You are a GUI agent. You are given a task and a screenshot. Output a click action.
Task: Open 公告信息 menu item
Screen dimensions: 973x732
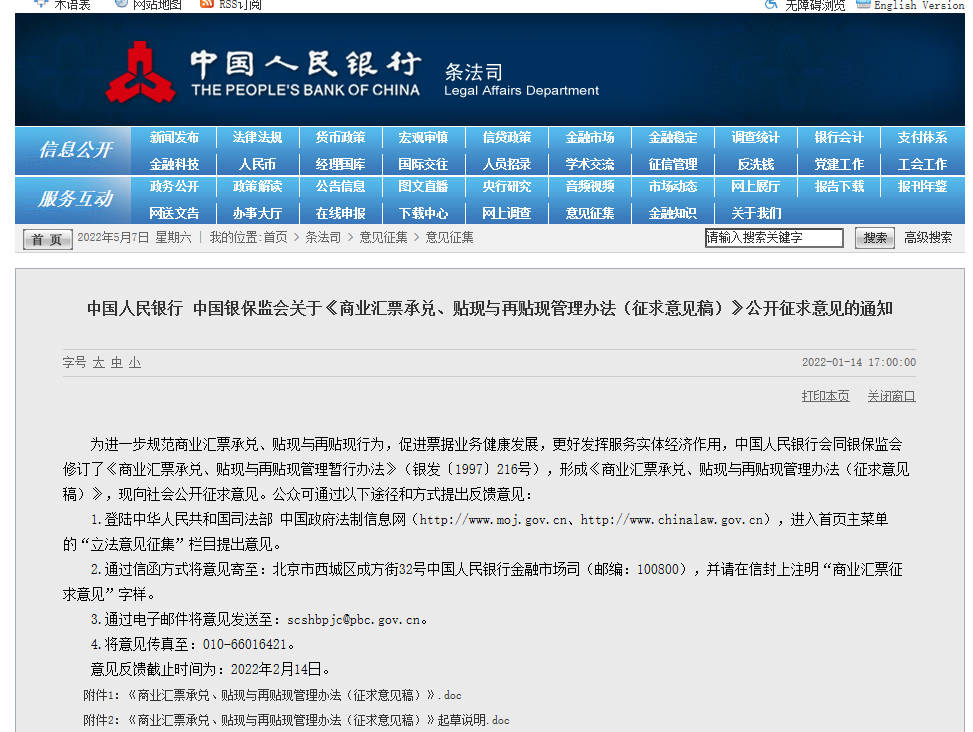[x=340, y=186]
